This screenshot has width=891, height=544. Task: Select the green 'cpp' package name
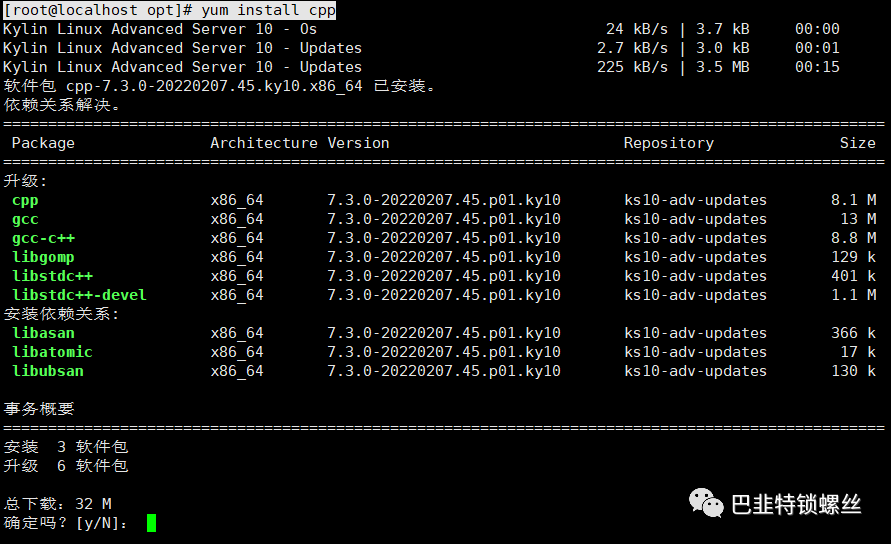pyautogui.click(x=25, y=201)
